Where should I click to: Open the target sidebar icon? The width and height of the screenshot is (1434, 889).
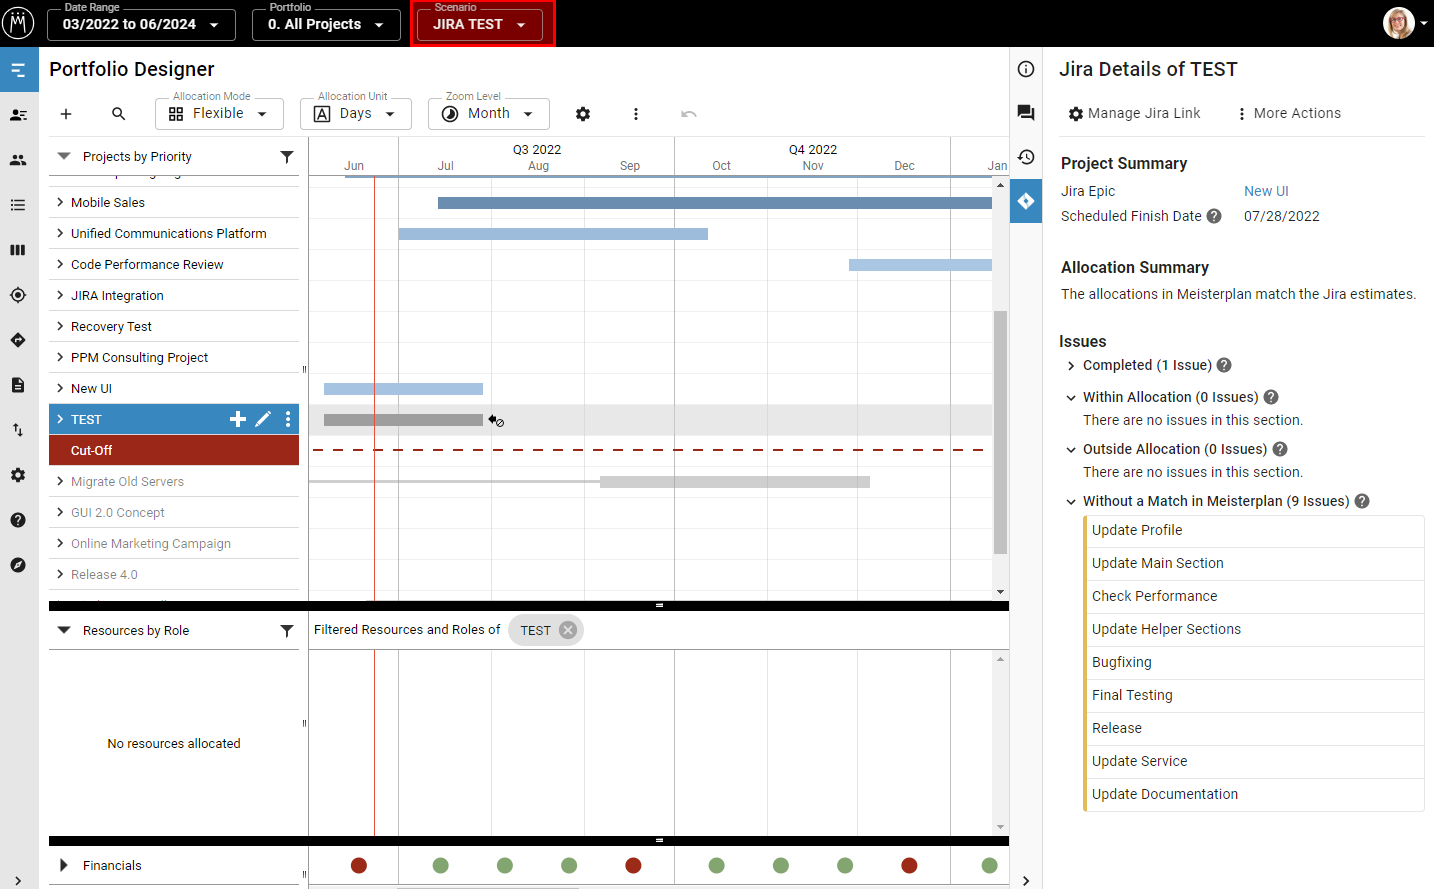click(18, 295)
